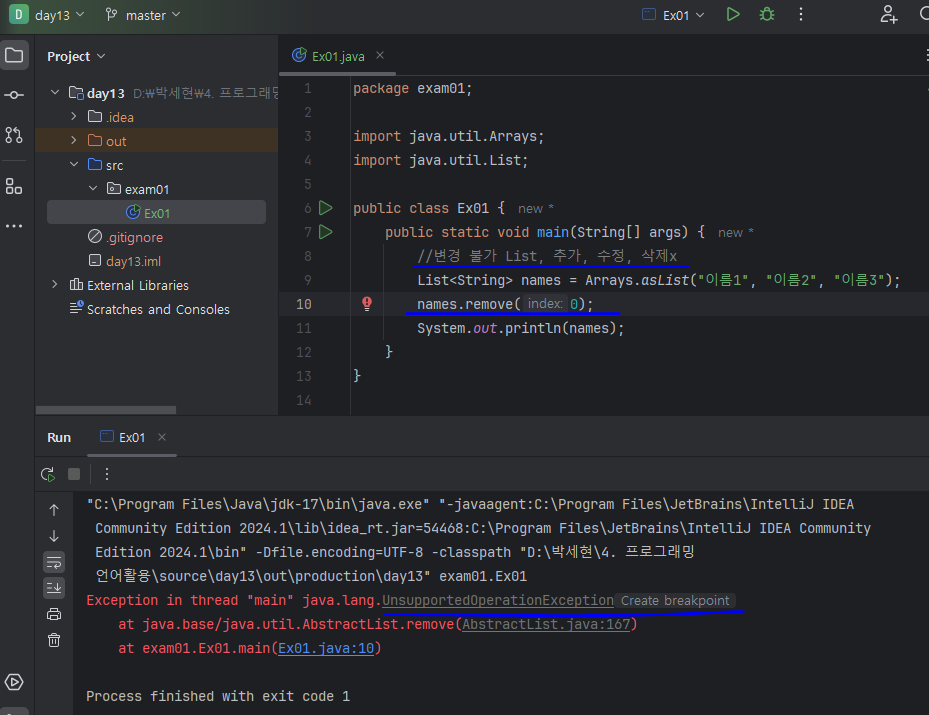Click the Create breakpoint button
Image resolution: width=929 pixels, height=715 pixels.
point(675,600)
